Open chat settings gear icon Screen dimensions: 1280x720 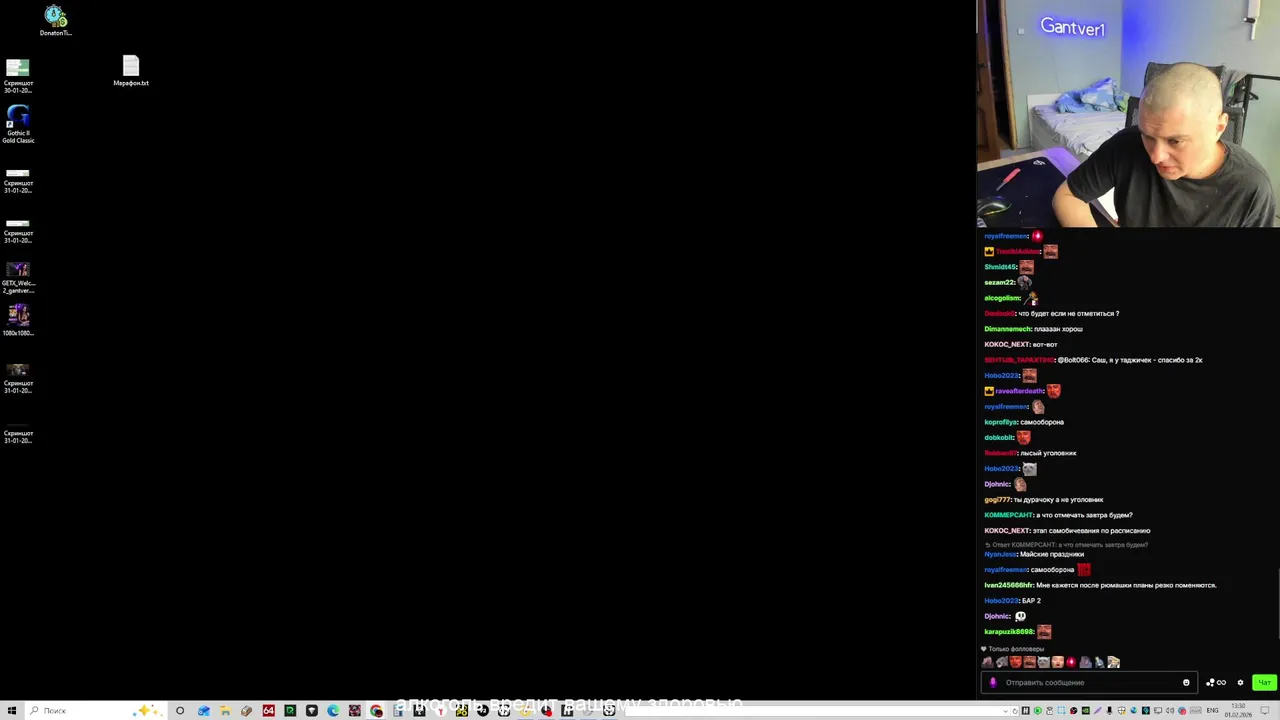click(x=1240, y=683)
